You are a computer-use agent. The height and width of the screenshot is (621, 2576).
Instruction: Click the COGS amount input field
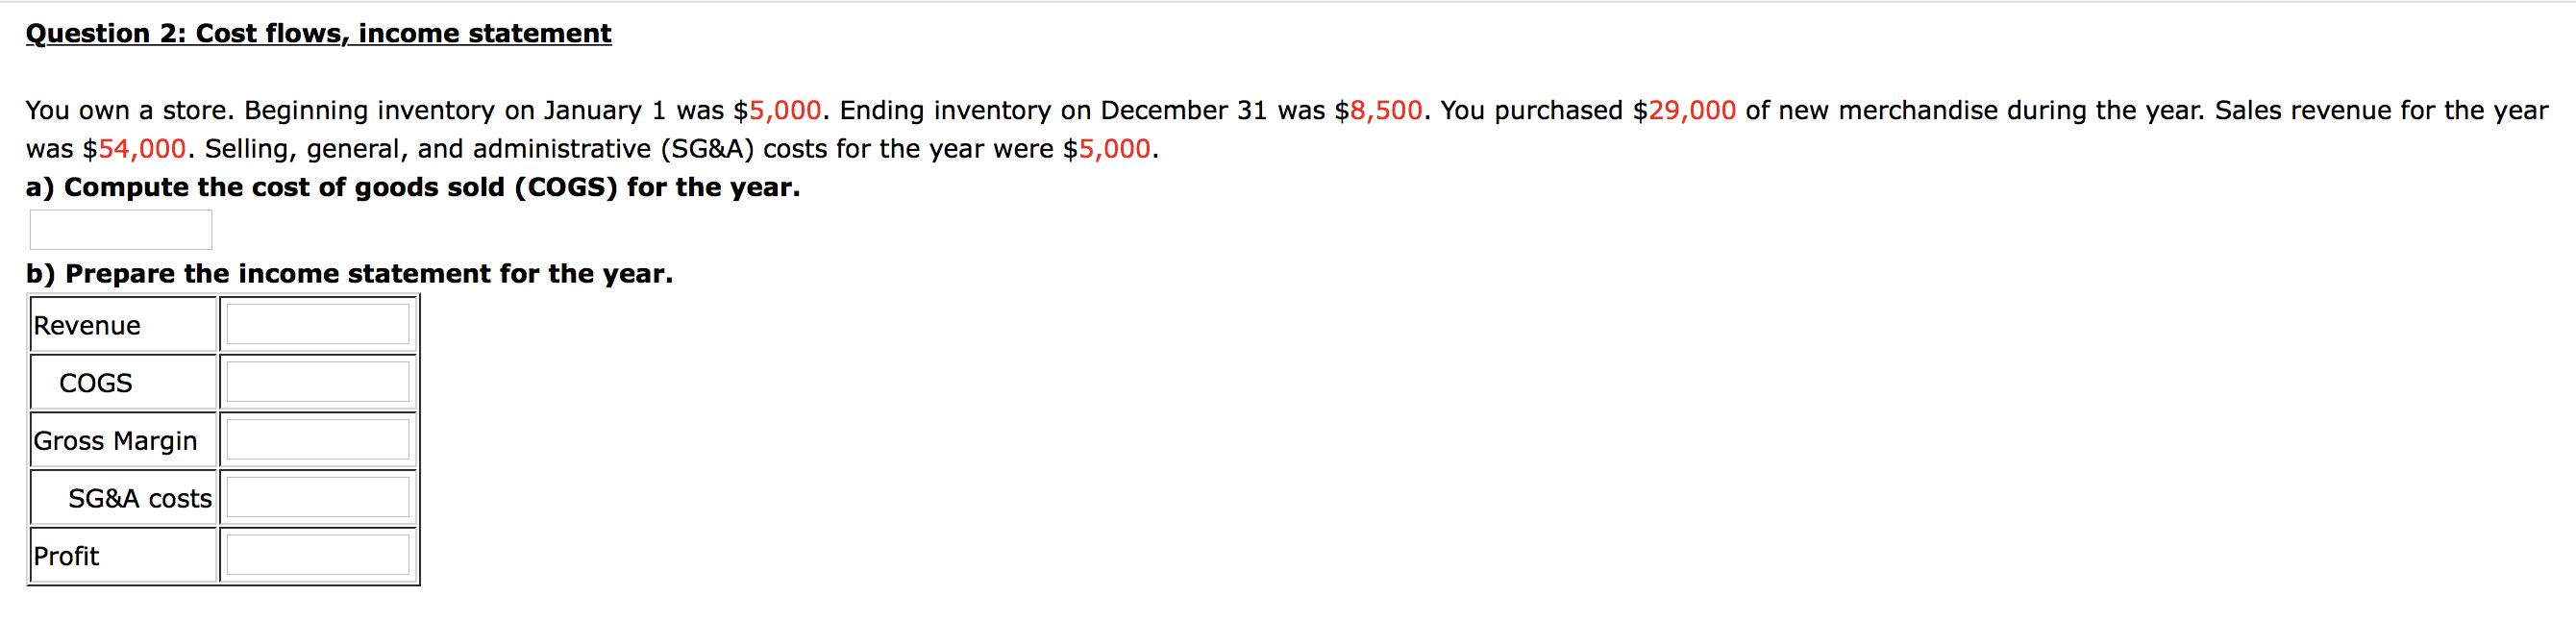(x=317, y=381)
